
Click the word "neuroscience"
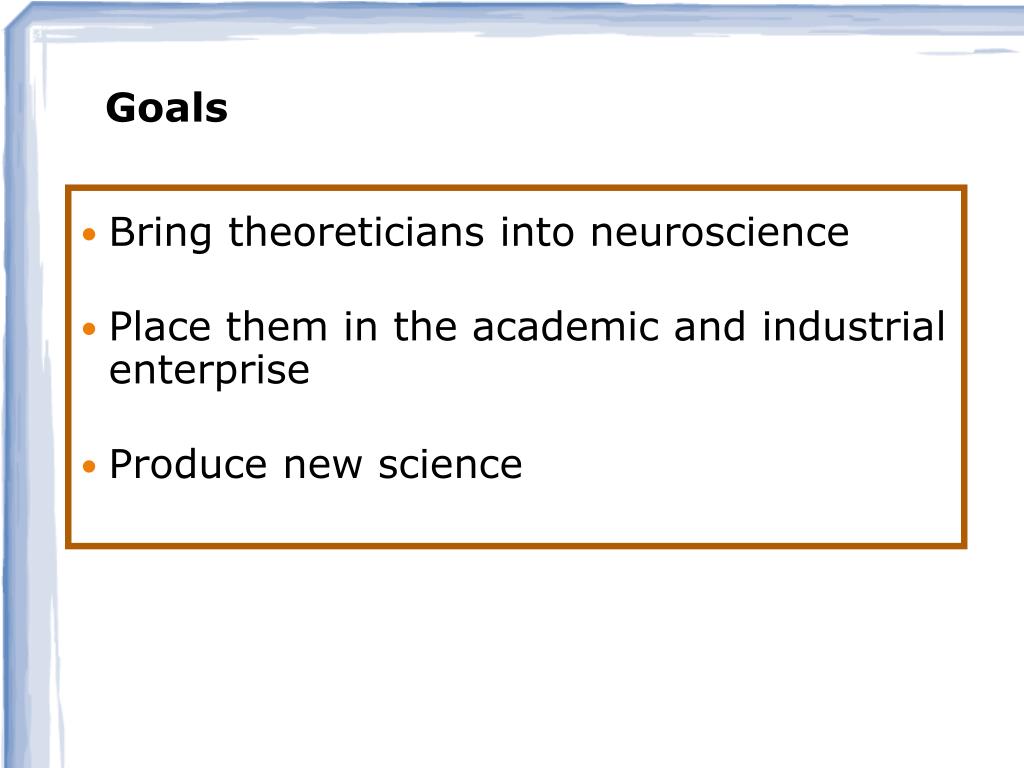coord(720,232)
